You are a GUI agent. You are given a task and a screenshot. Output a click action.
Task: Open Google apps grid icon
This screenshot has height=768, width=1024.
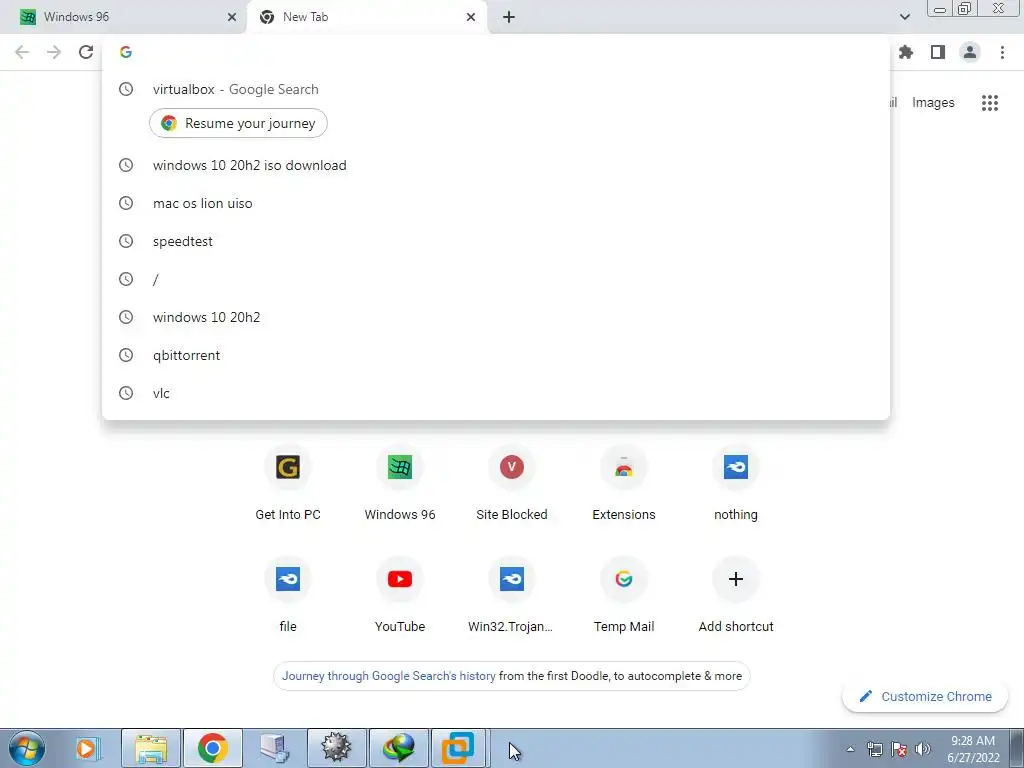click(990, 103)
